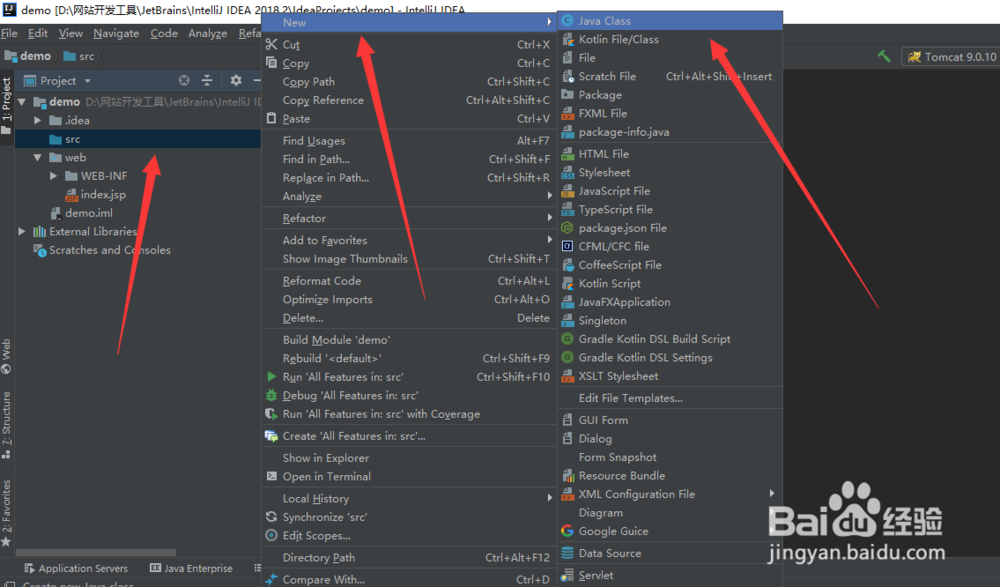This screenshot has width=1000, height=587.
Task: Select Reformat Code
Action: coord(409,281)
